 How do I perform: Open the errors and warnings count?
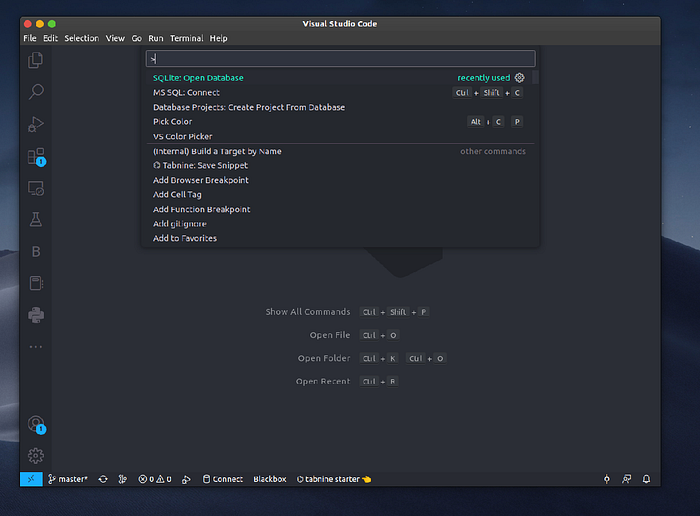tap(155, 479)
